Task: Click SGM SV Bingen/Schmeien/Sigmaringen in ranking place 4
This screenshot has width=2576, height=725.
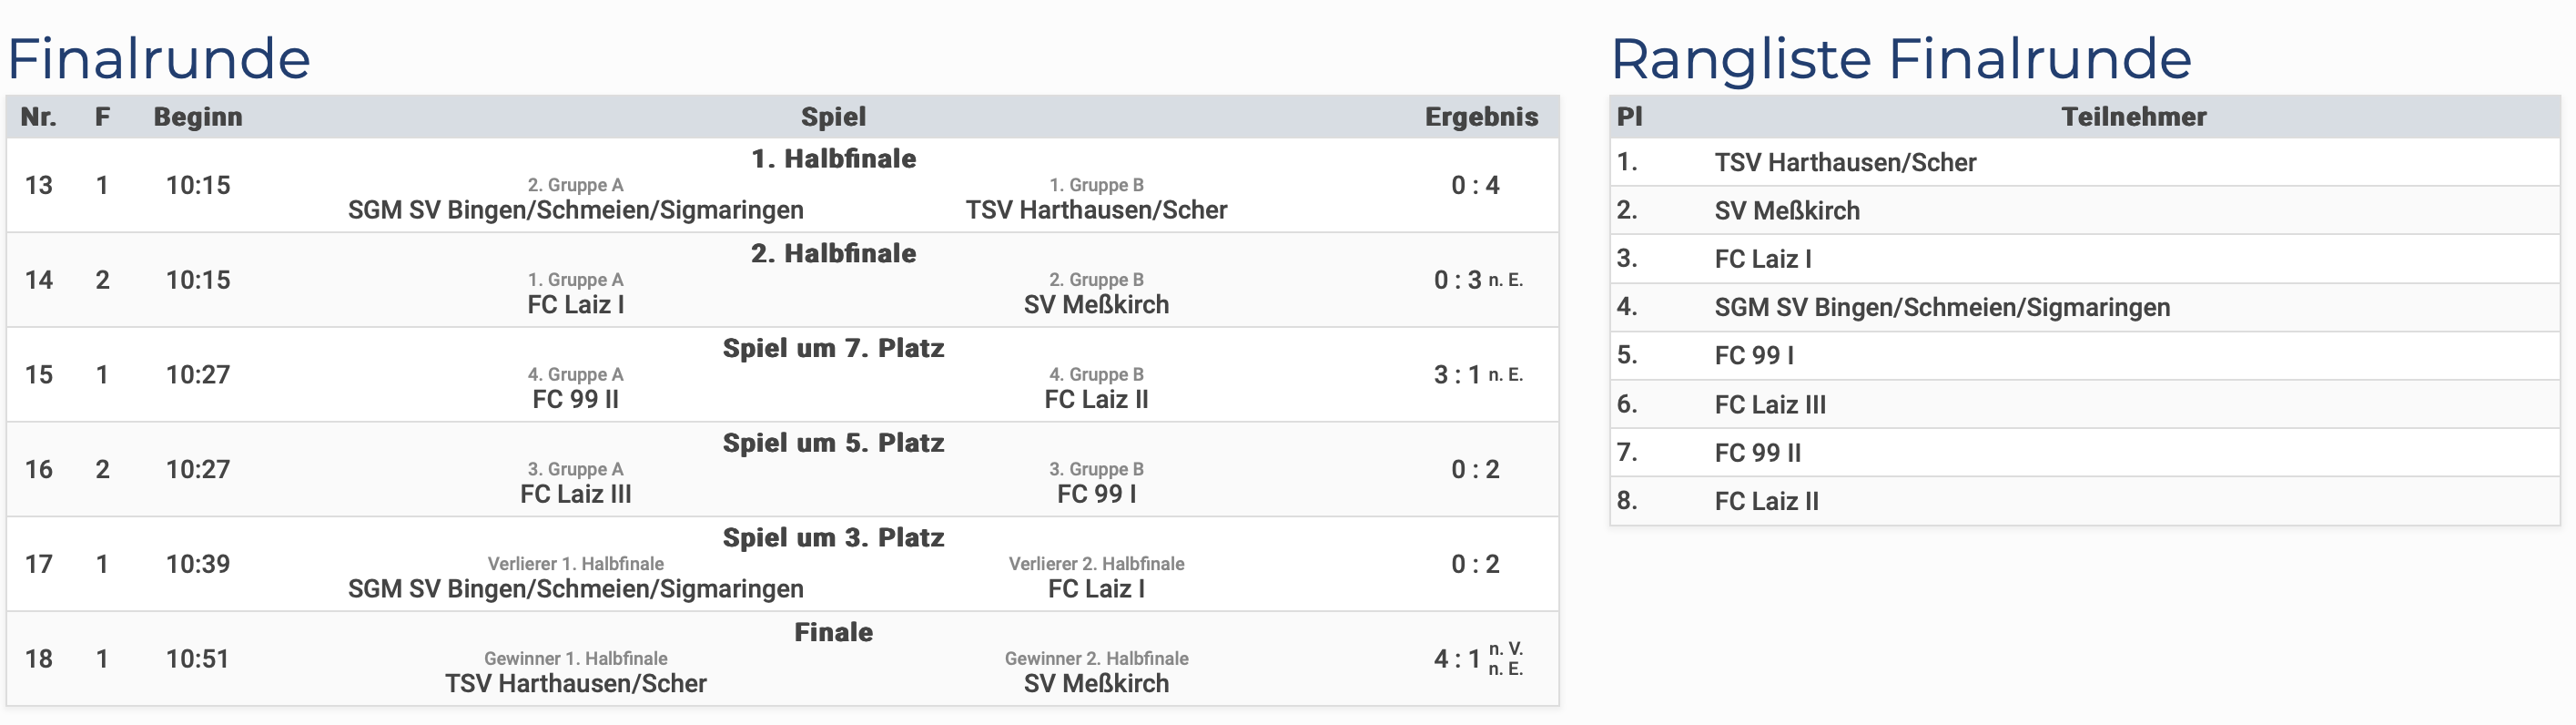Action: pyautogui.click(x=1942, y=307)
